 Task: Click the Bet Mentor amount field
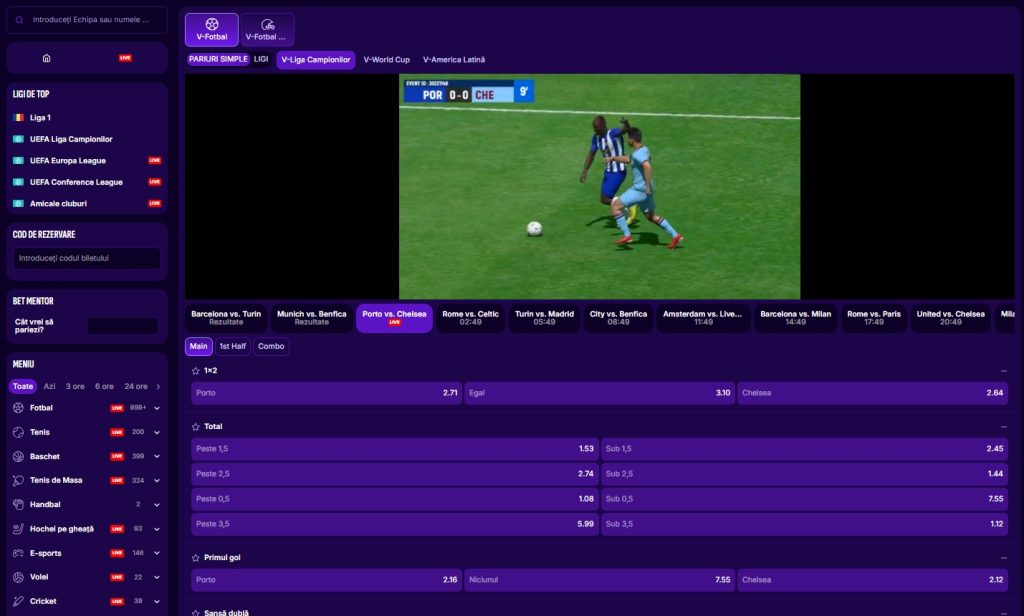pyautogui.click(x=123, y=325)
